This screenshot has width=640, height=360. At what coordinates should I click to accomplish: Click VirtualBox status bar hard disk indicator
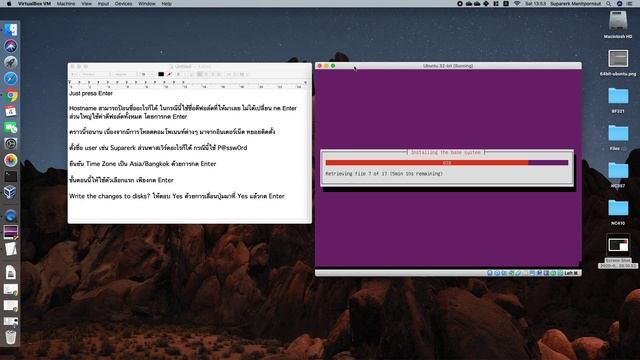489,273
